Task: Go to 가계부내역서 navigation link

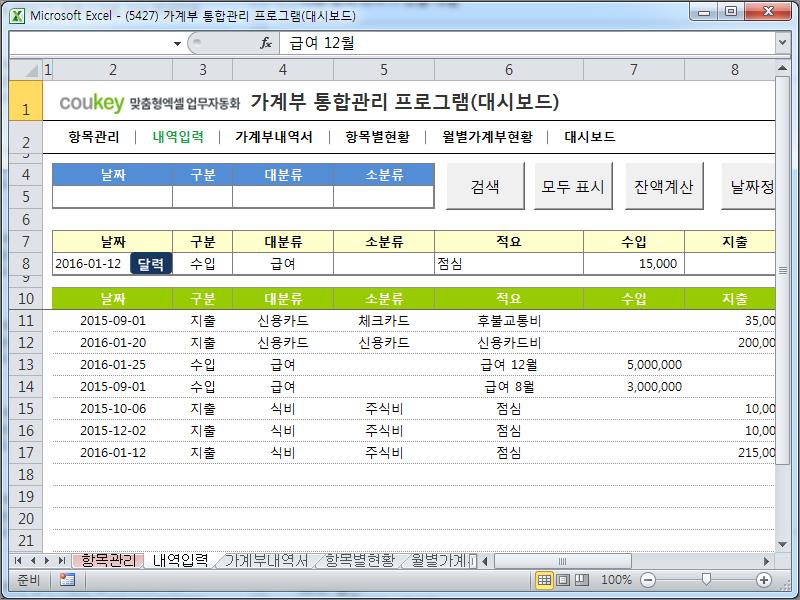Action: pyautogui.click(x=273, y=137)
